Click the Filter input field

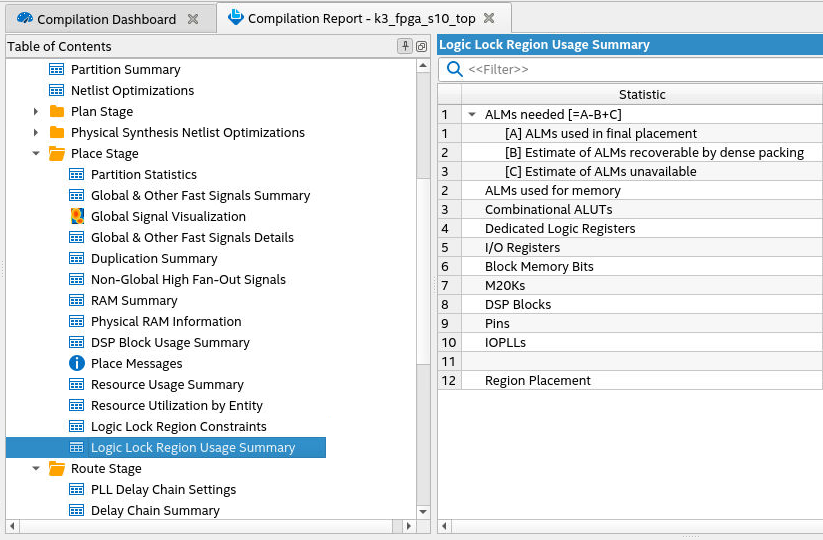pyautogui.click(x=640, y=69)
